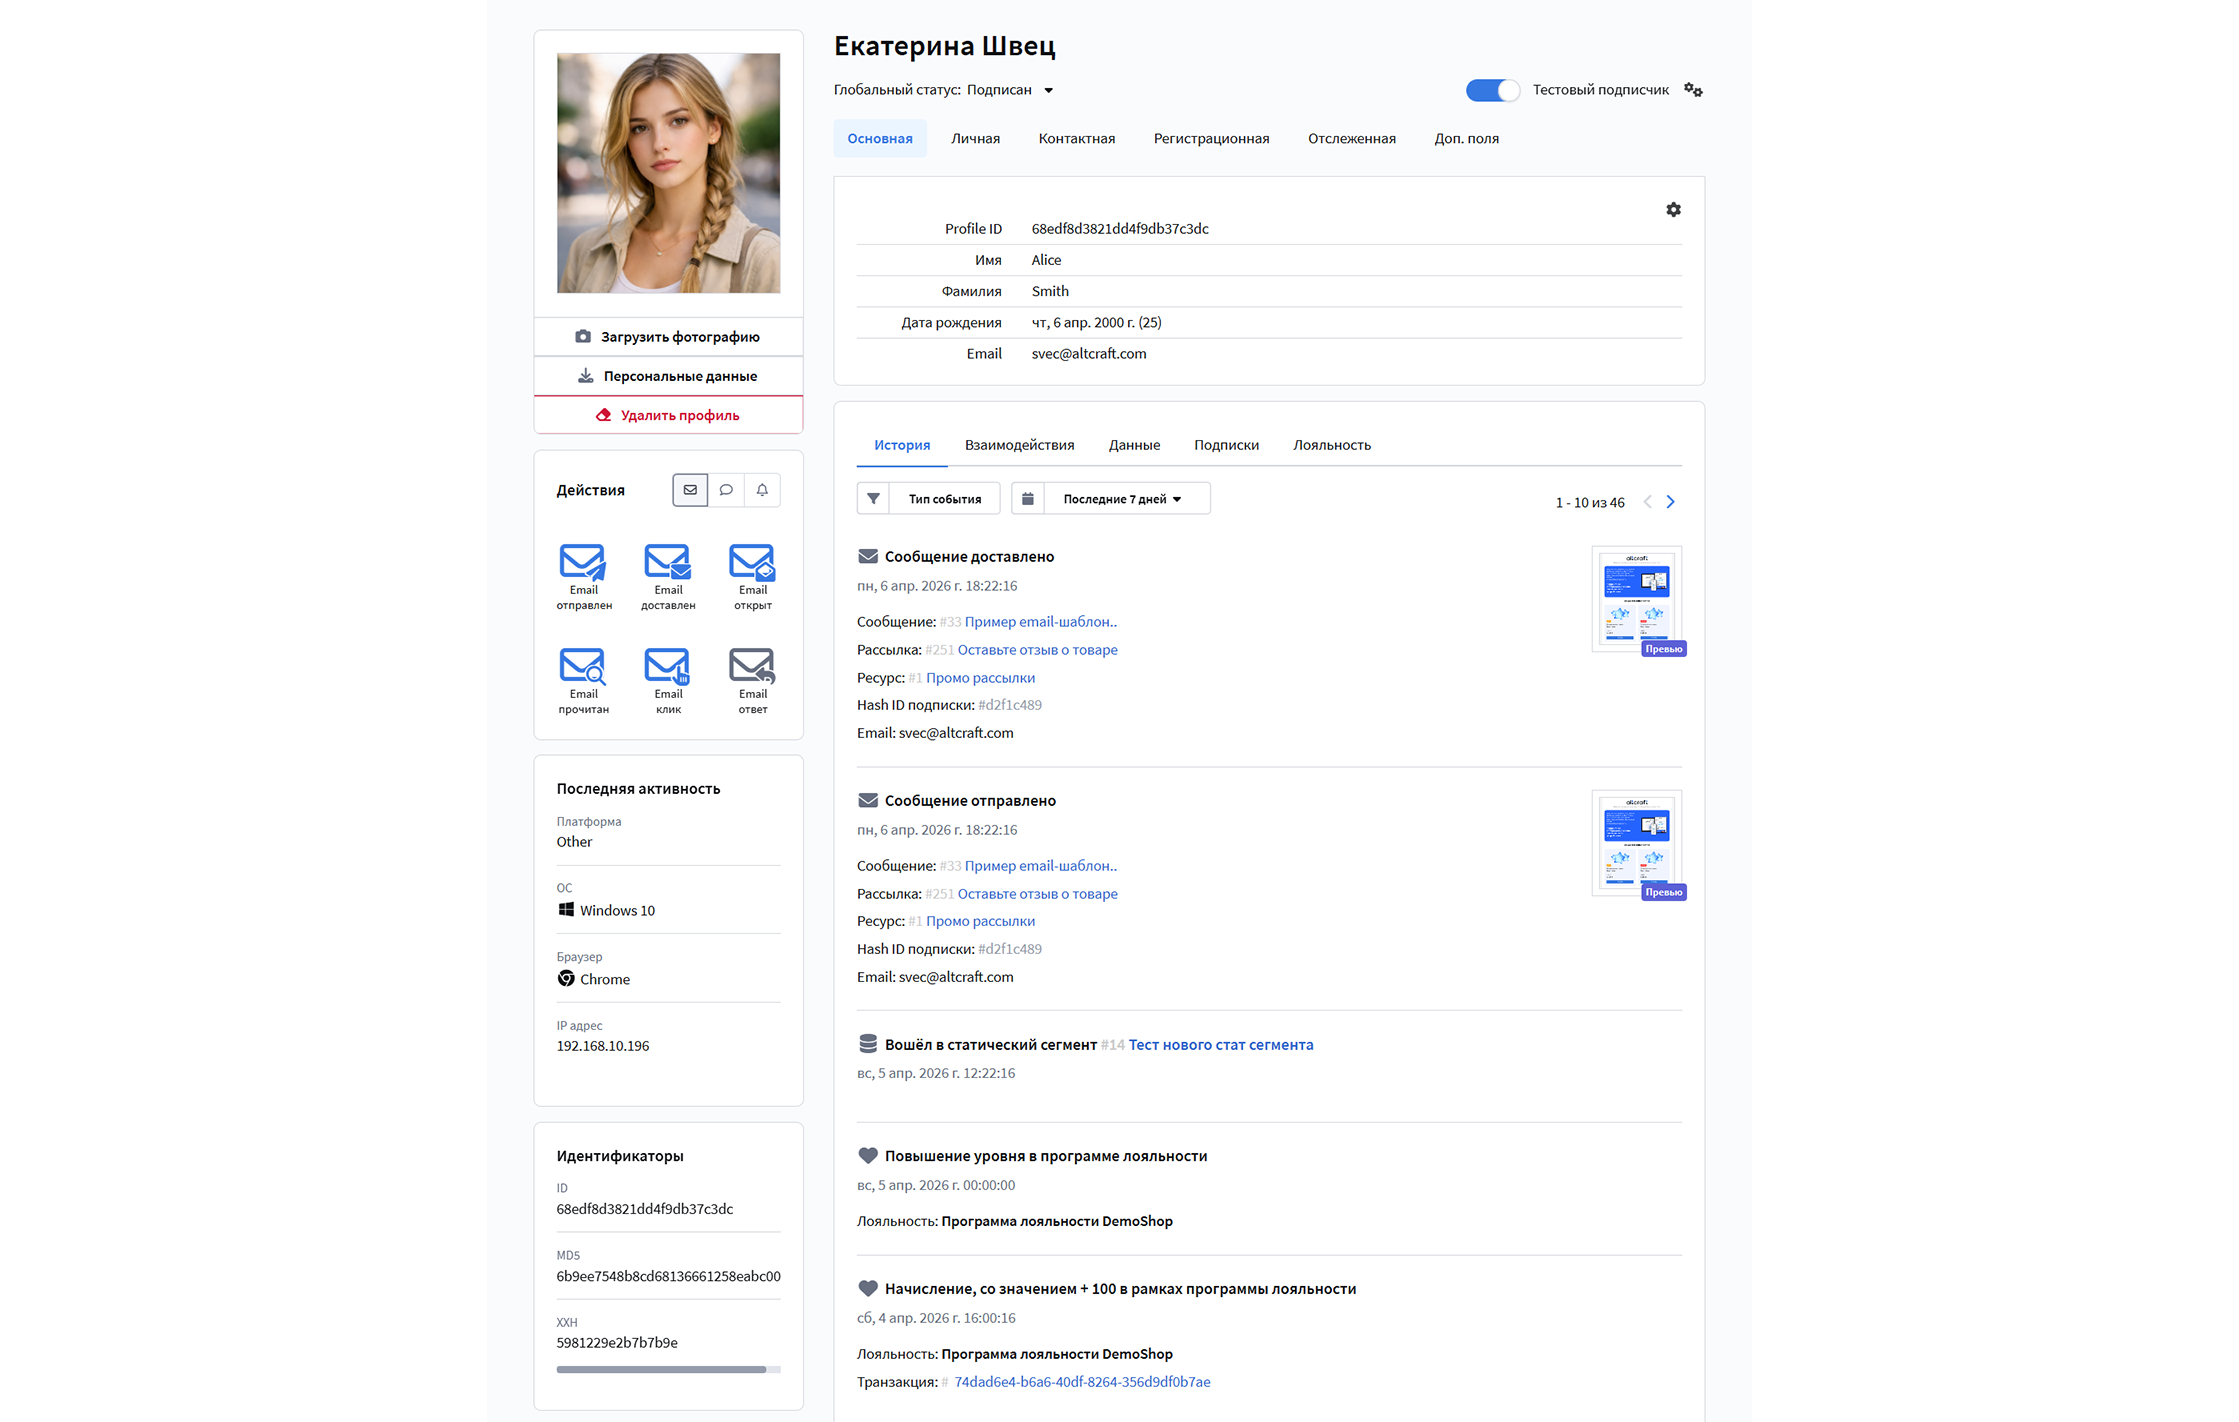Click the Email клик action icon
The width and height of the screenshot is (2239, 1422).
(x=668, y=666)
